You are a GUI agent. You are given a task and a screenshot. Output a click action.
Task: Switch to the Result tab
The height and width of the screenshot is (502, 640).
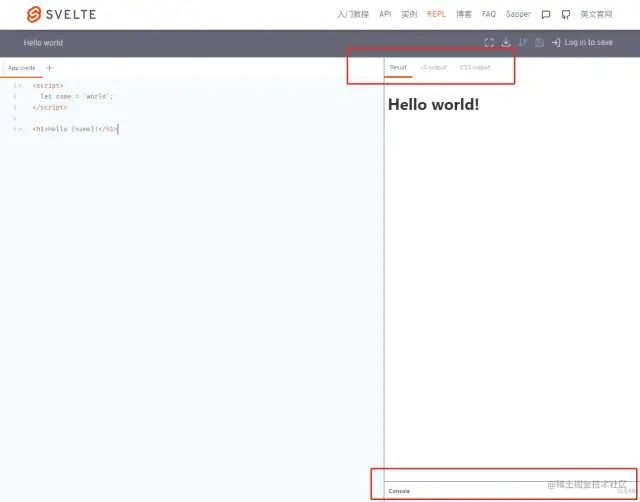coord(398,67)
